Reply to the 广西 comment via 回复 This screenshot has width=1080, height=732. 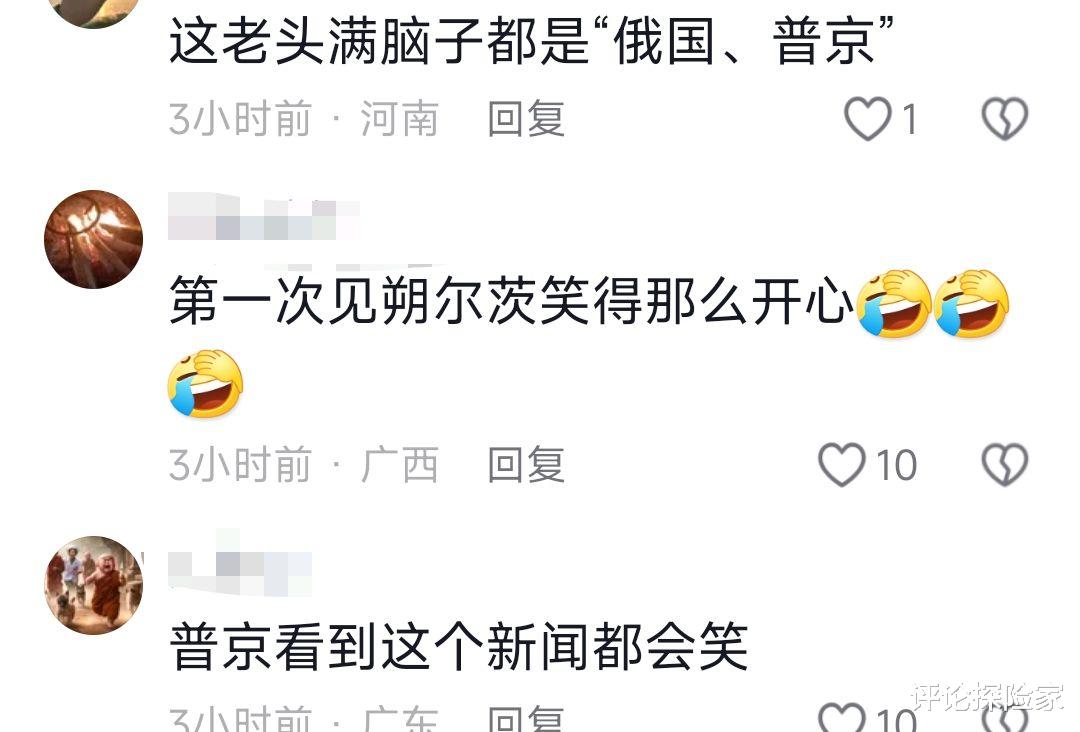pos(526,465)
